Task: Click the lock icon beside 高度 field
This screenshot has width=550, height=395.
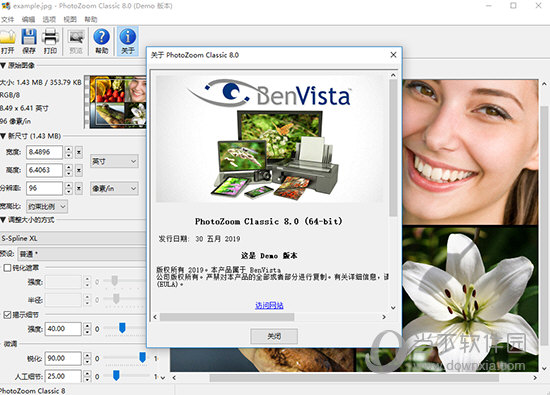Action: click(x=79, y=170)
